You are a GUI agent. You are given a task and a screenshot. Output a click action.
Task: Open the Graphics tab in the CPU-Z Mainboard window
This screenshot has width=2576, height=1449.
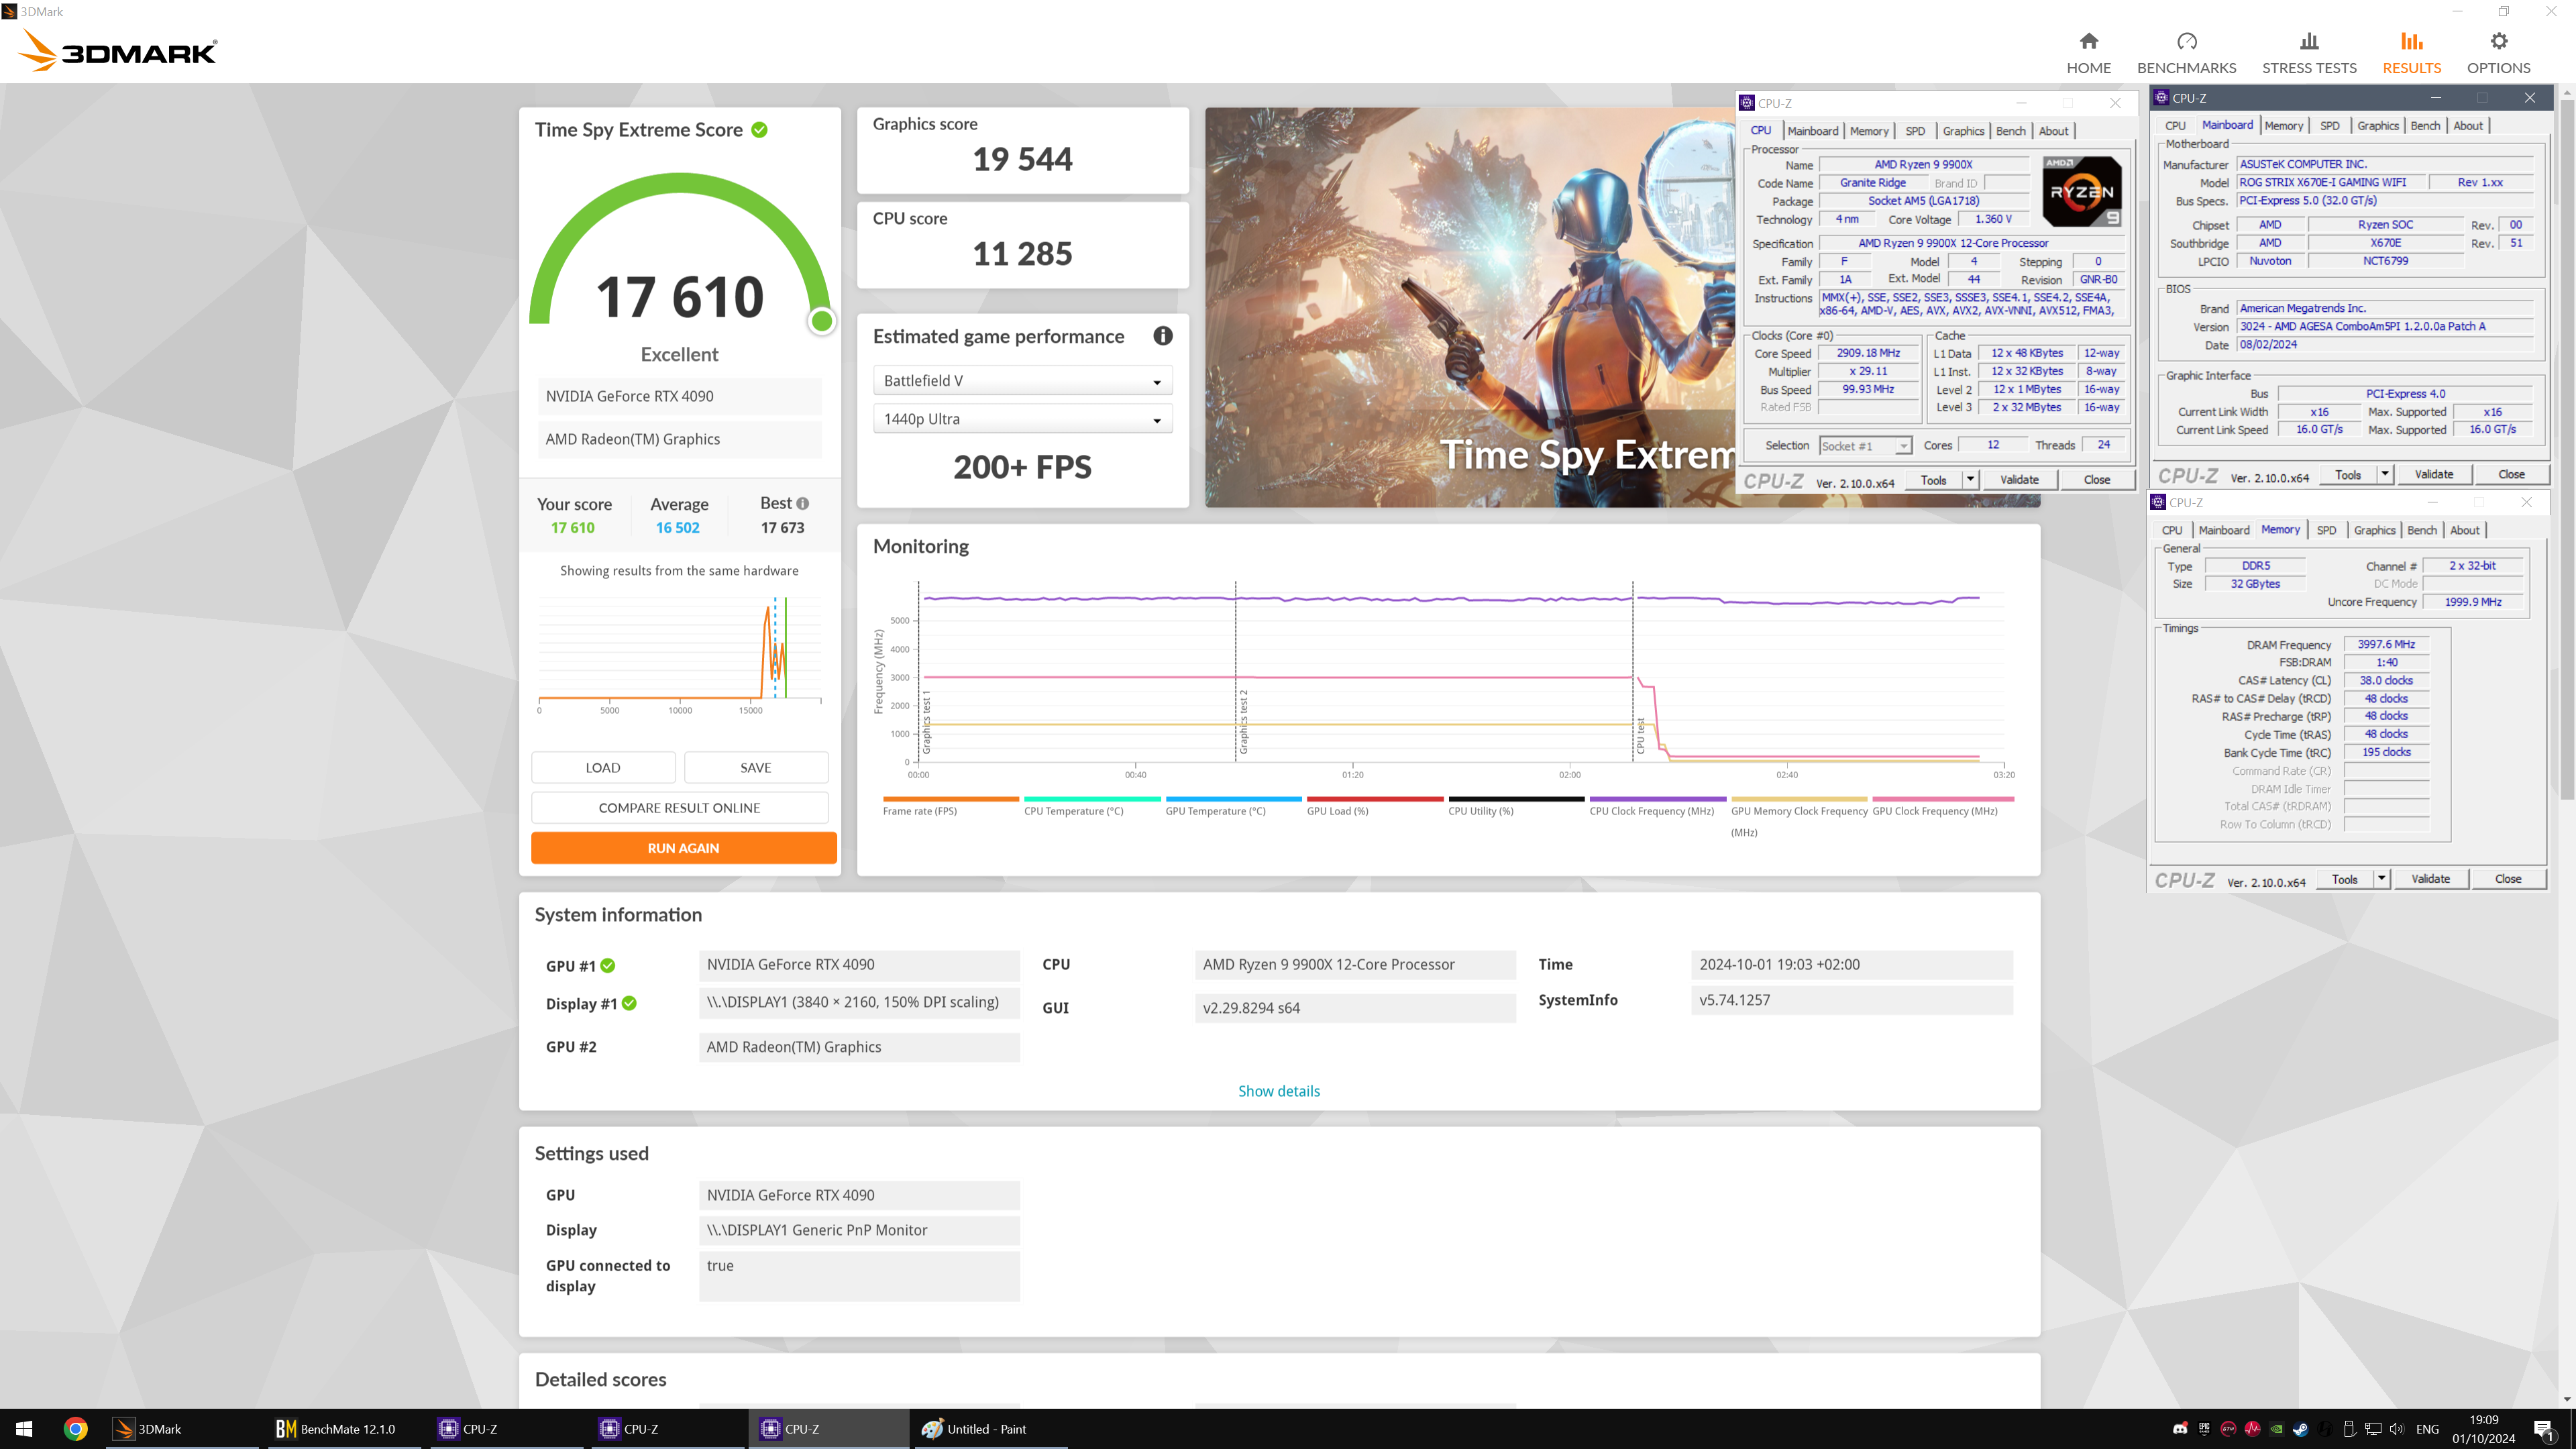(x=2377, y=126)
